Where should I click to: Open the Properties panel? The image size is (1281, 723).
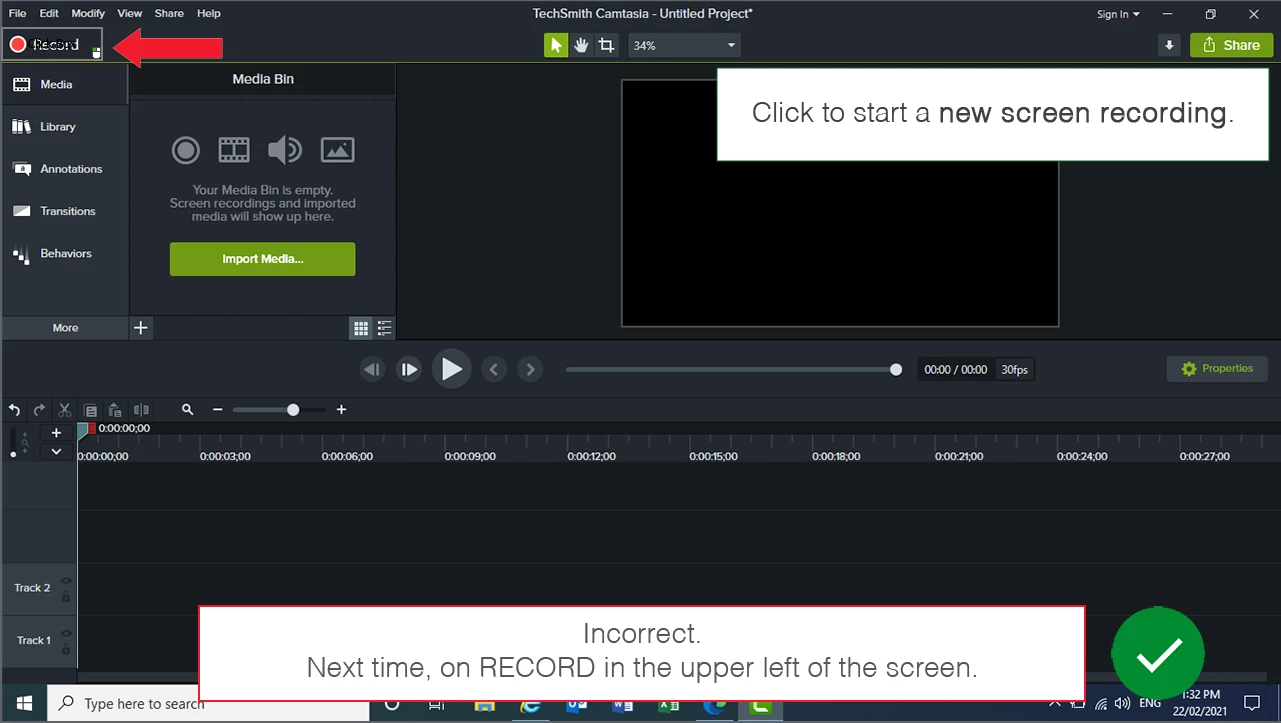[x=1217, y=369]
